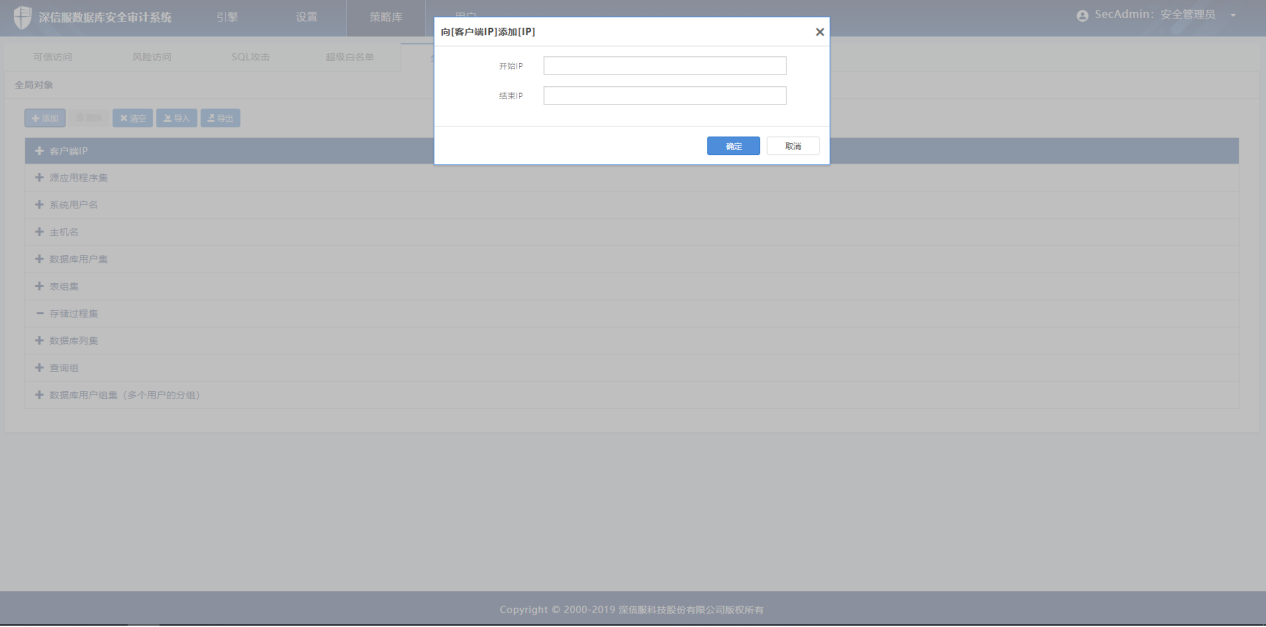Click the 导入 button in background toolbar
1266x627 pixels.
tap(176, 118)
